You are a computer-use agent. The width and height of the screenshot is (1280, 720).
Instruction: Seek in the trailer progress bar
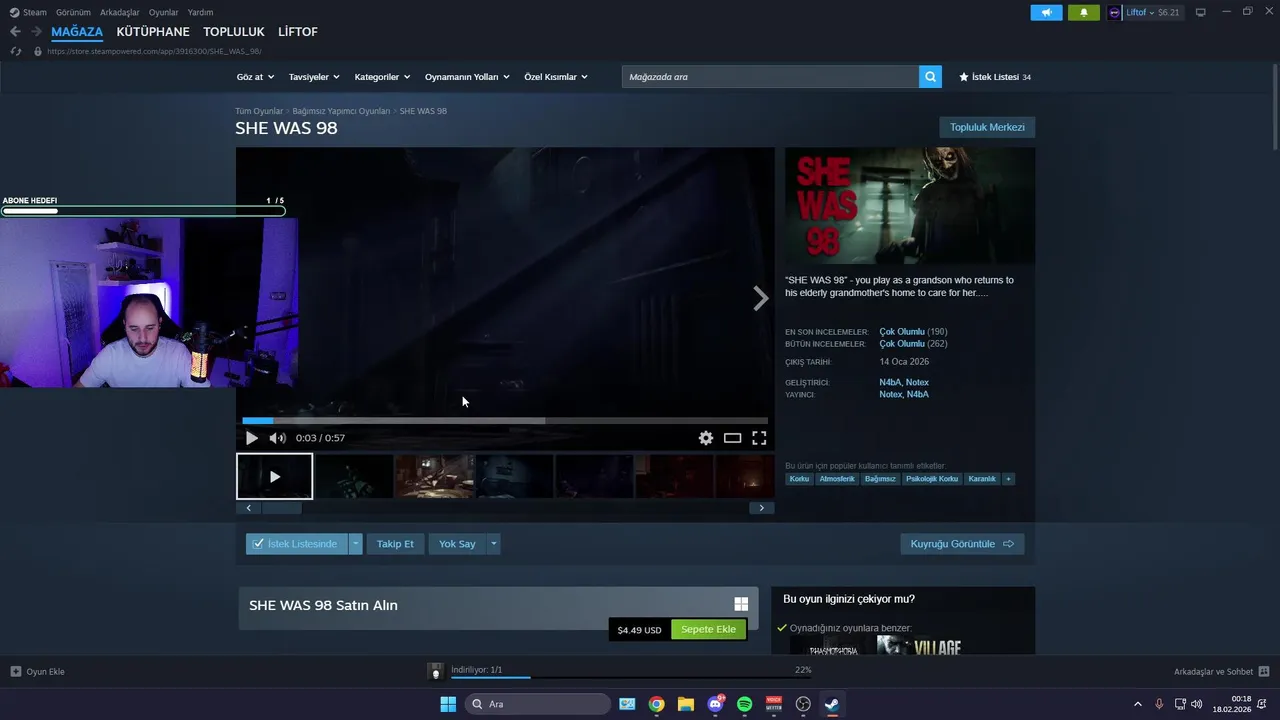[x=505, y=421]
